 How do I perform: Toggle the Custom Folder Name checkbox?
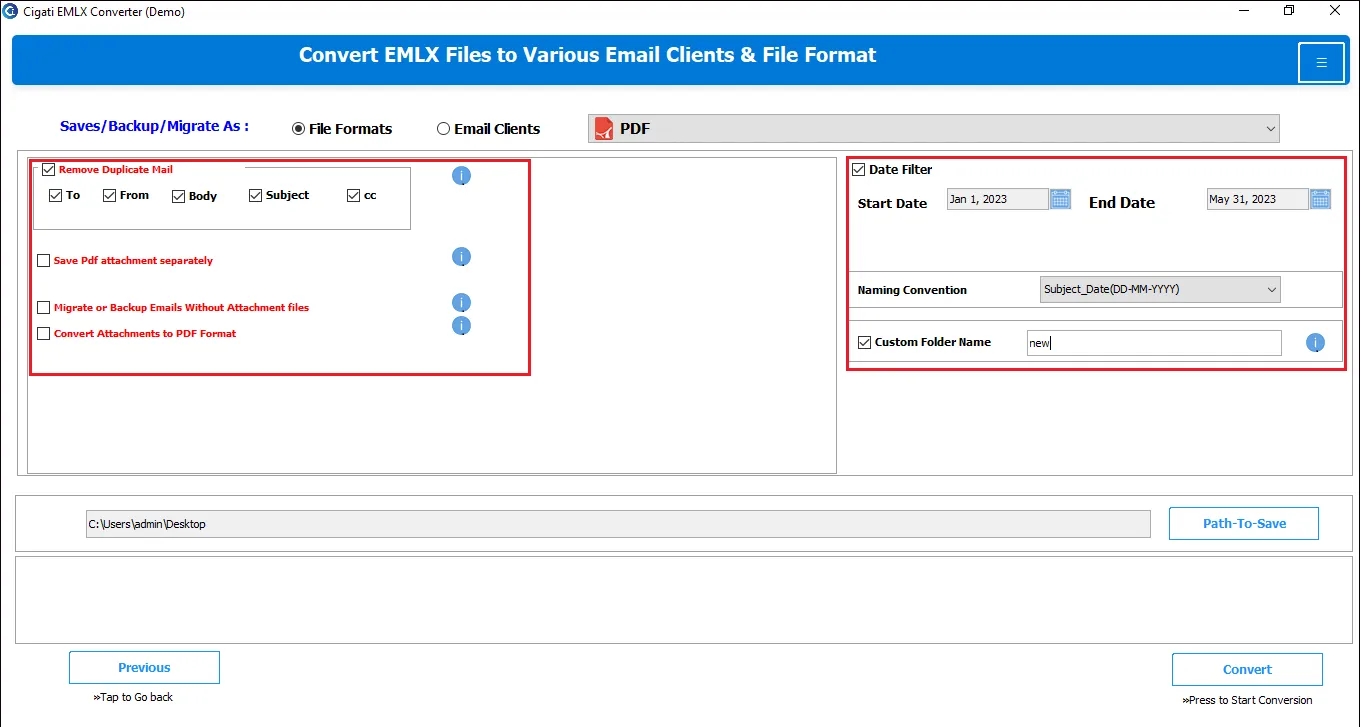pos(864,342)
